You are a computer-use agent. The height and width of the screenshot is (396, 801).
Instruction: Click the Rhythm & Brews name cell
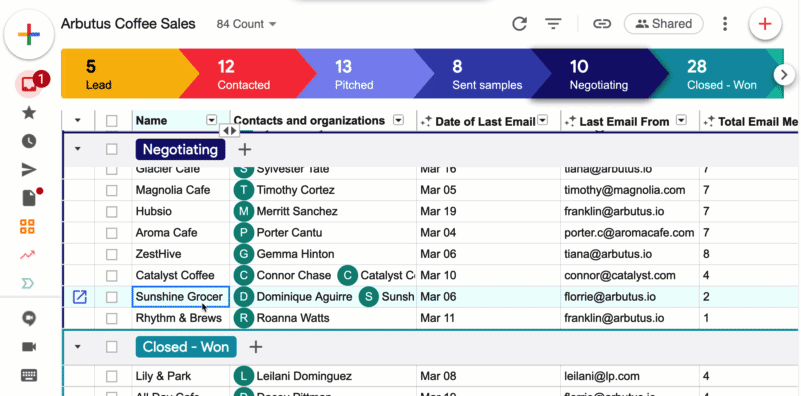tap(181, 318)
